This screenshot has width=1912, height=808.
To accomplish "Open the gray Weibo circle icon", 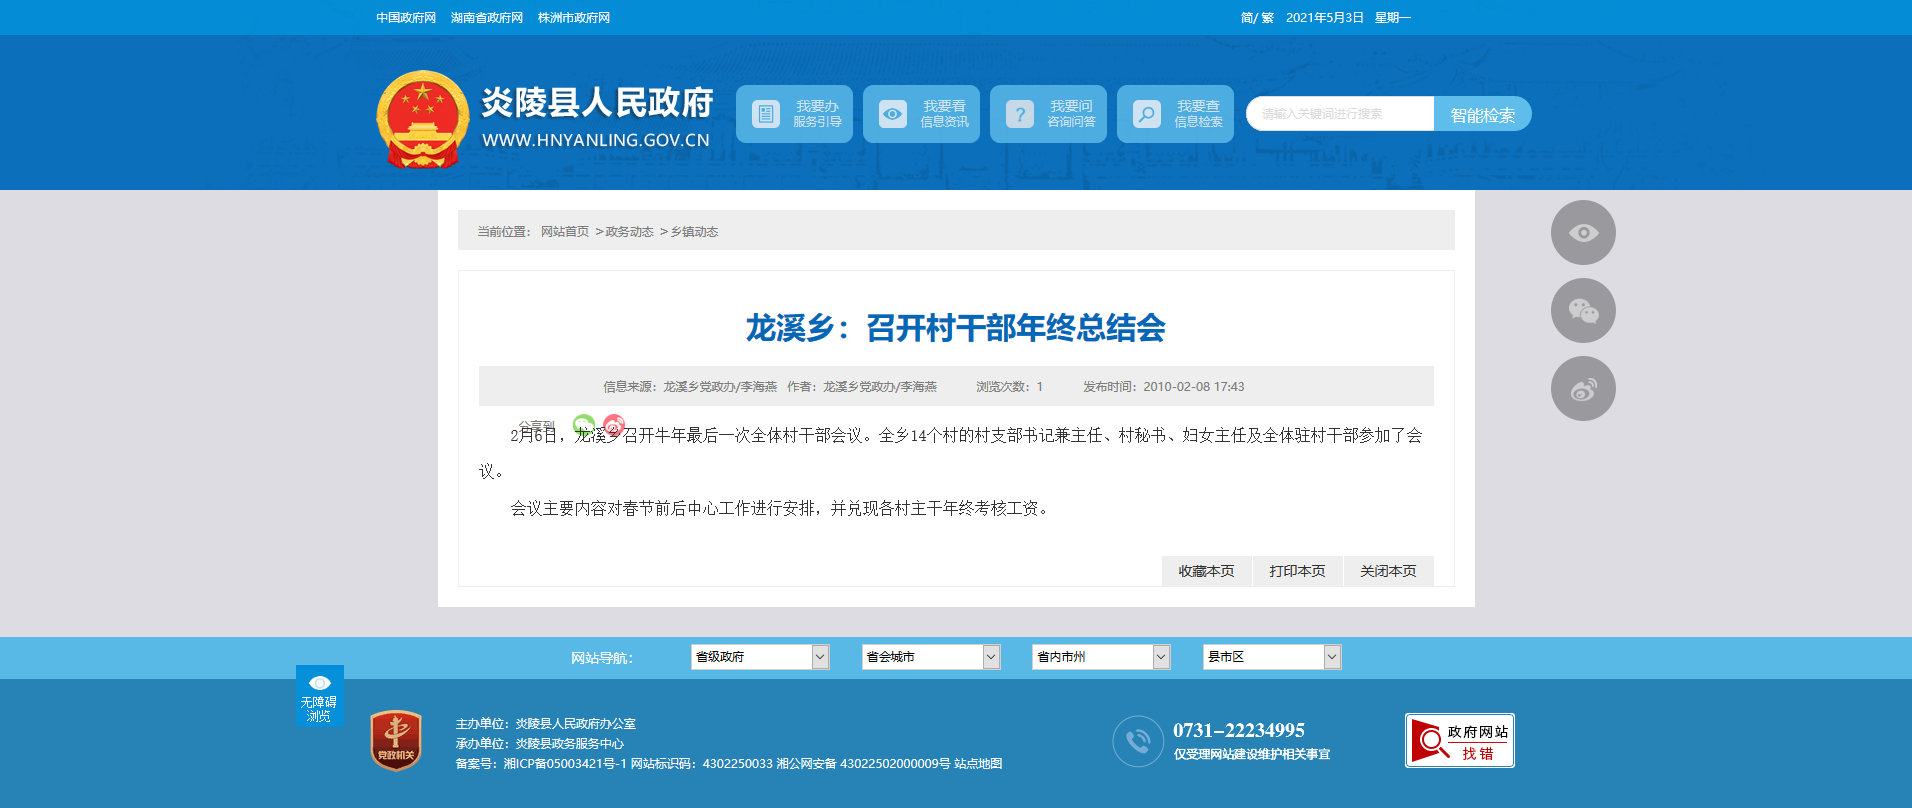I will click(1582, 389).
